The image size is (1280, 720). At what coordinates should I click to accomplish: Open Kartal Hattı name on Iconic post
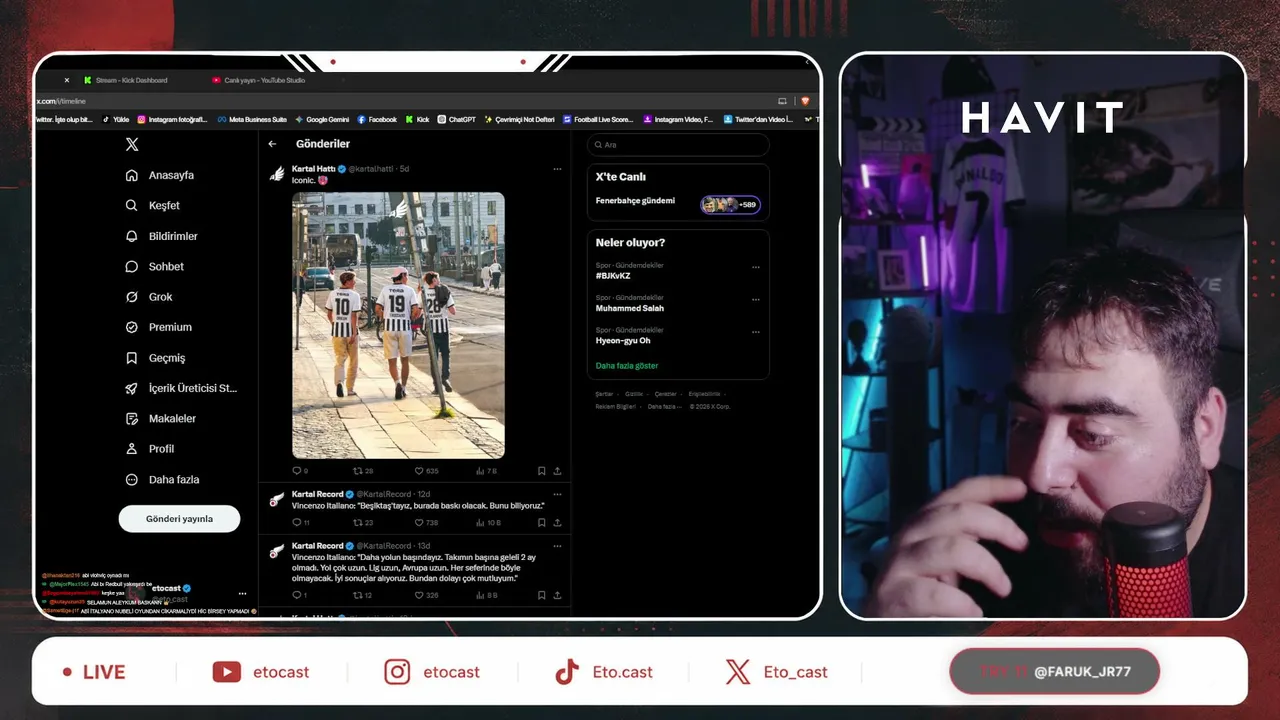click(313, 169)
